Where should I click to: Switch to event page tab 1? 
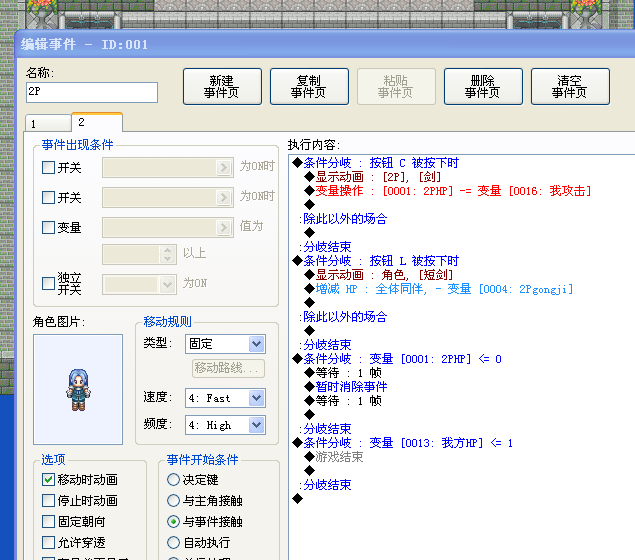point(48,123)
